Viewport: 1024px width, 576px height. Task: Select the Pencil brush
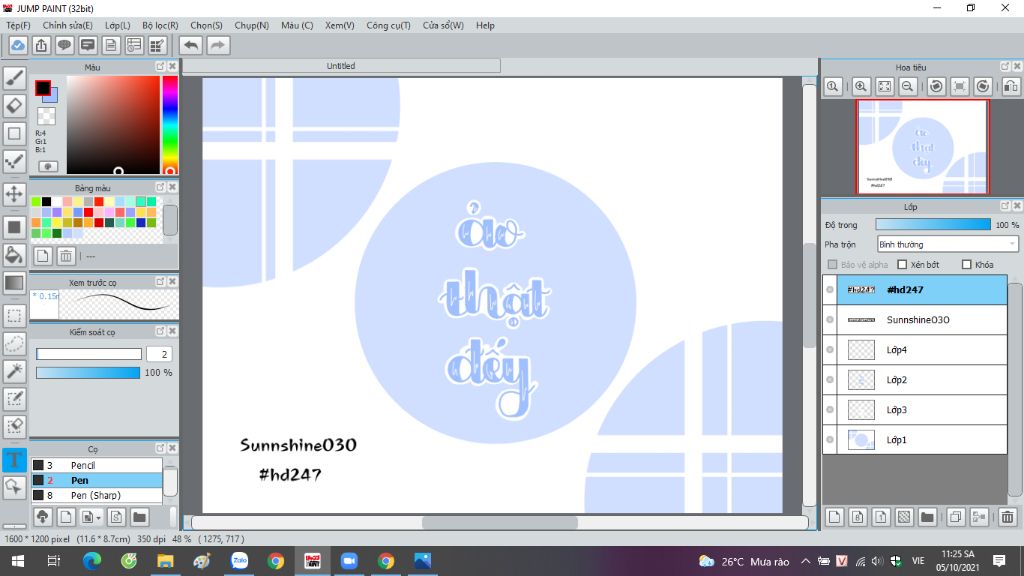pos(97,465)
